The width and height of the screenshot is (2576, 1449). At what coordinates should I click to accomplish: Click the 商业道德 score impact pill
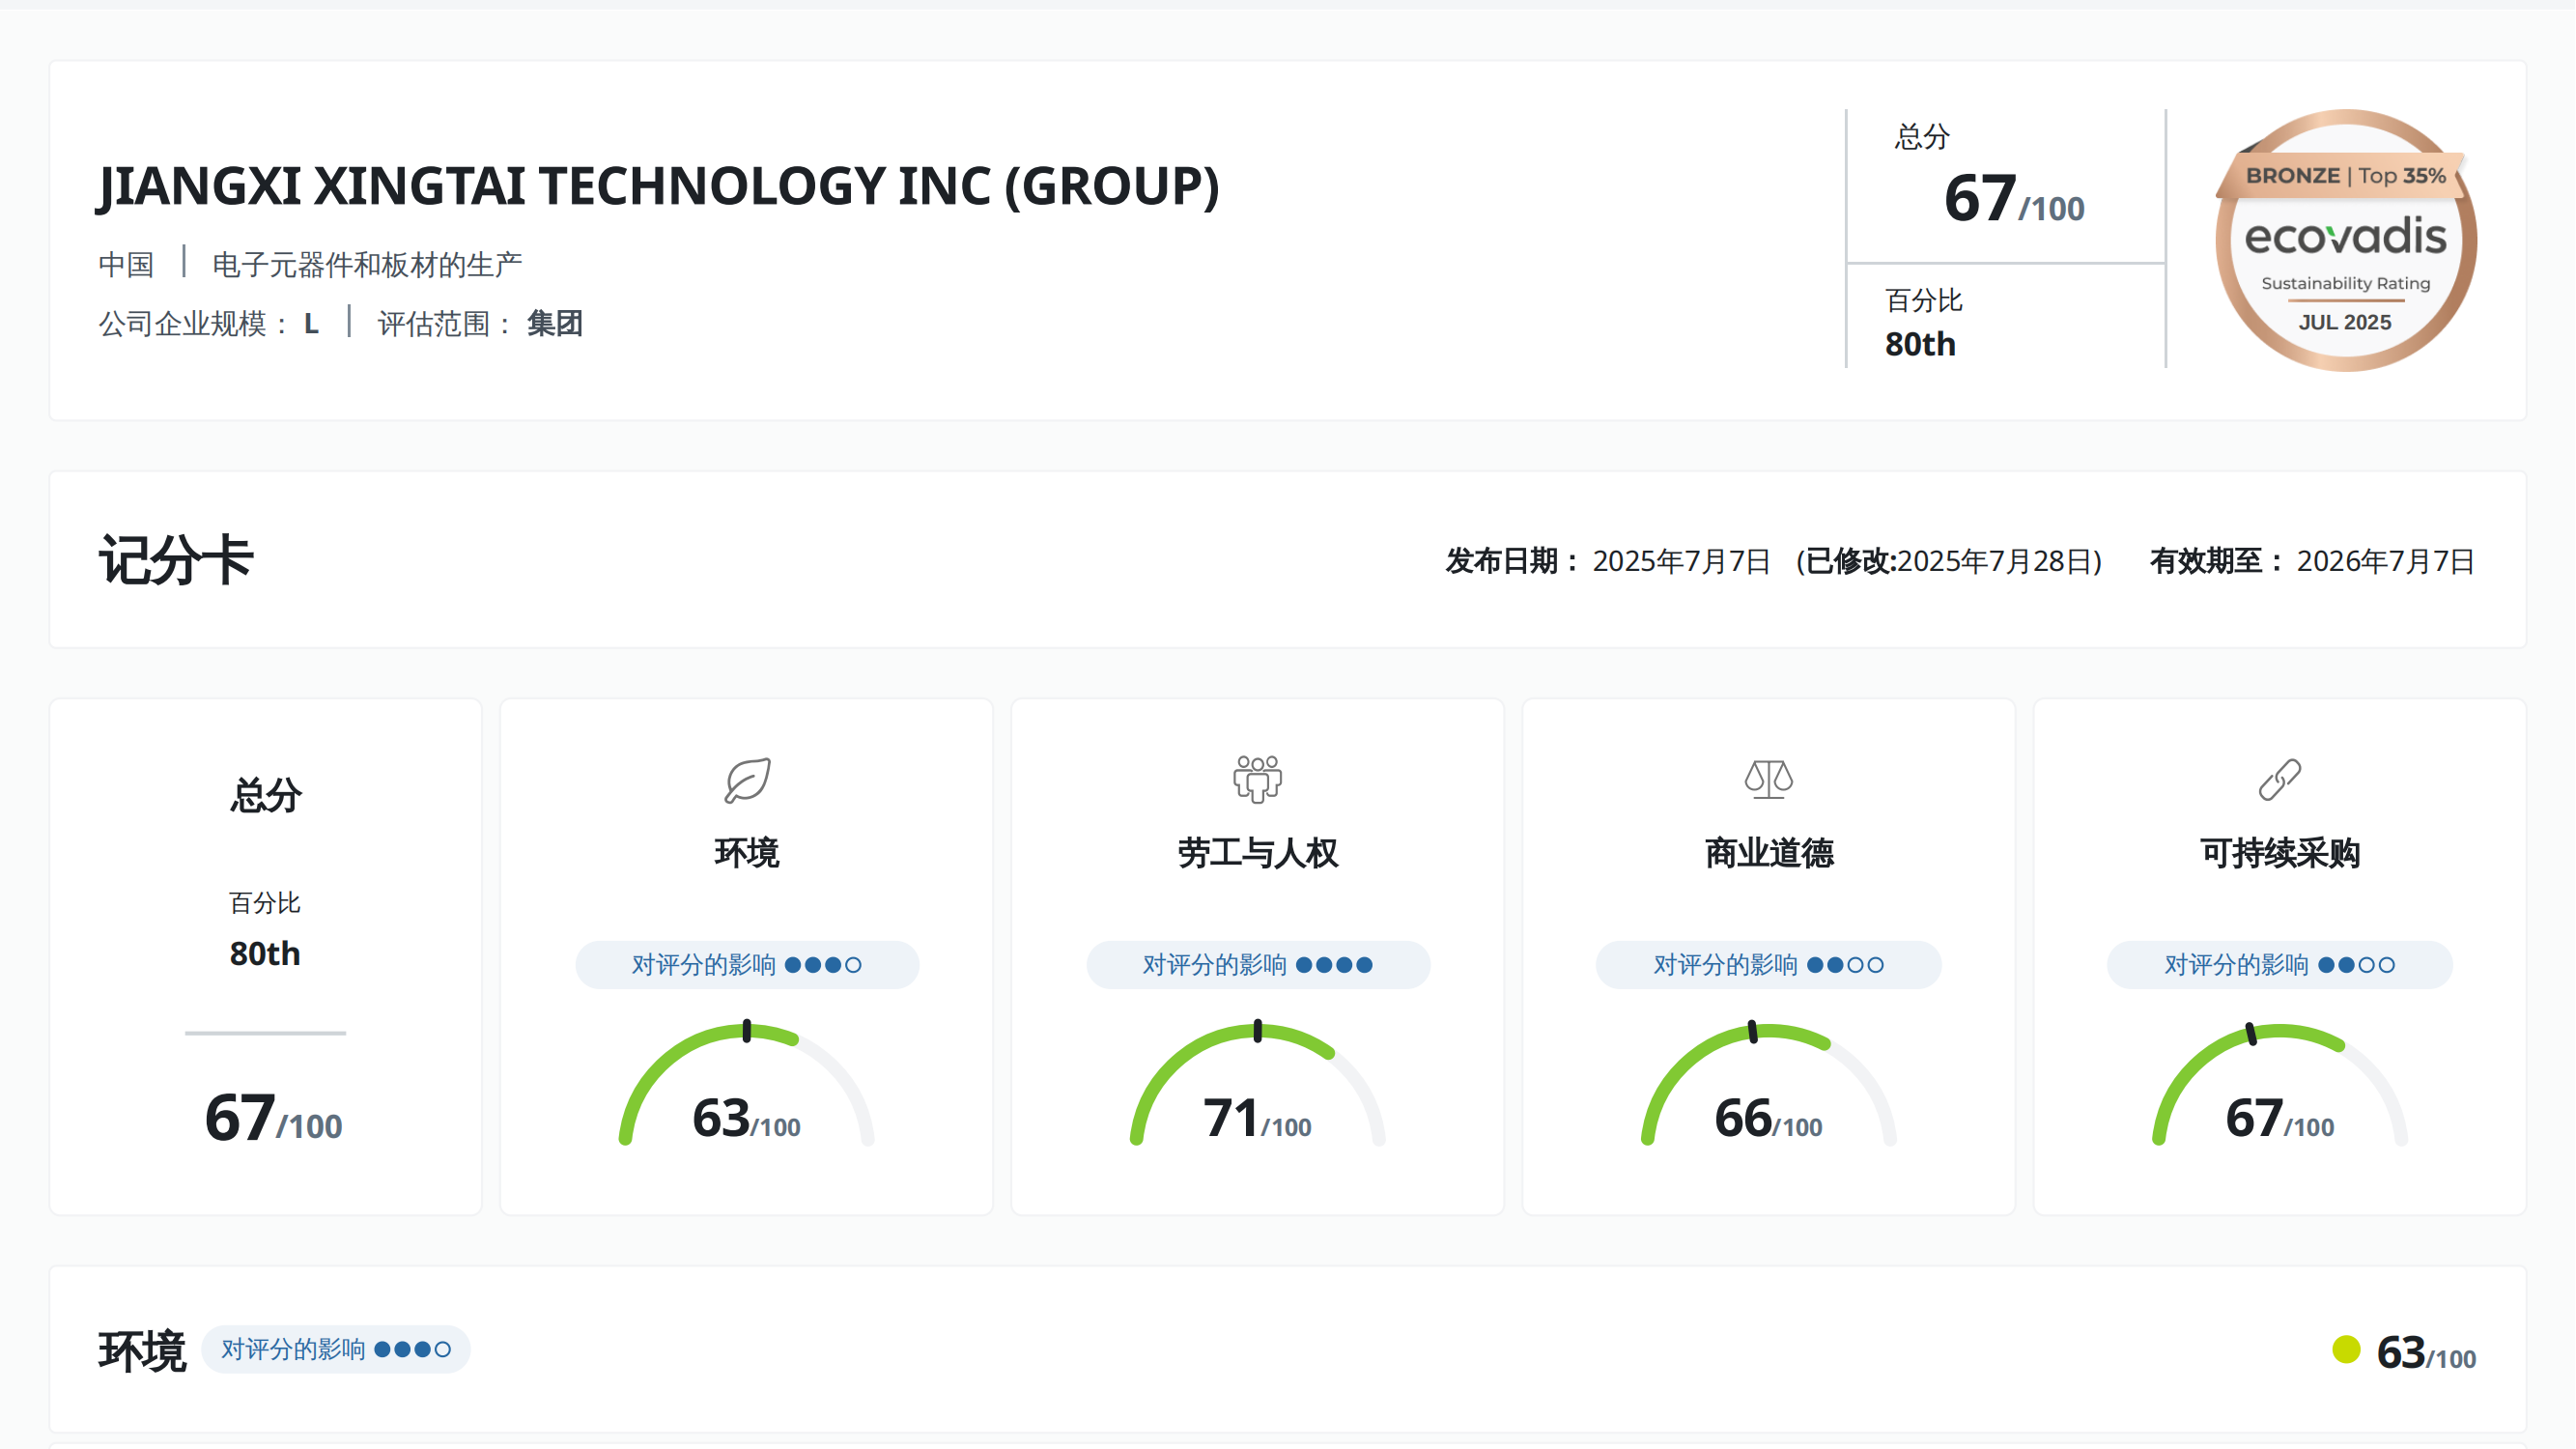[1768, 965]
